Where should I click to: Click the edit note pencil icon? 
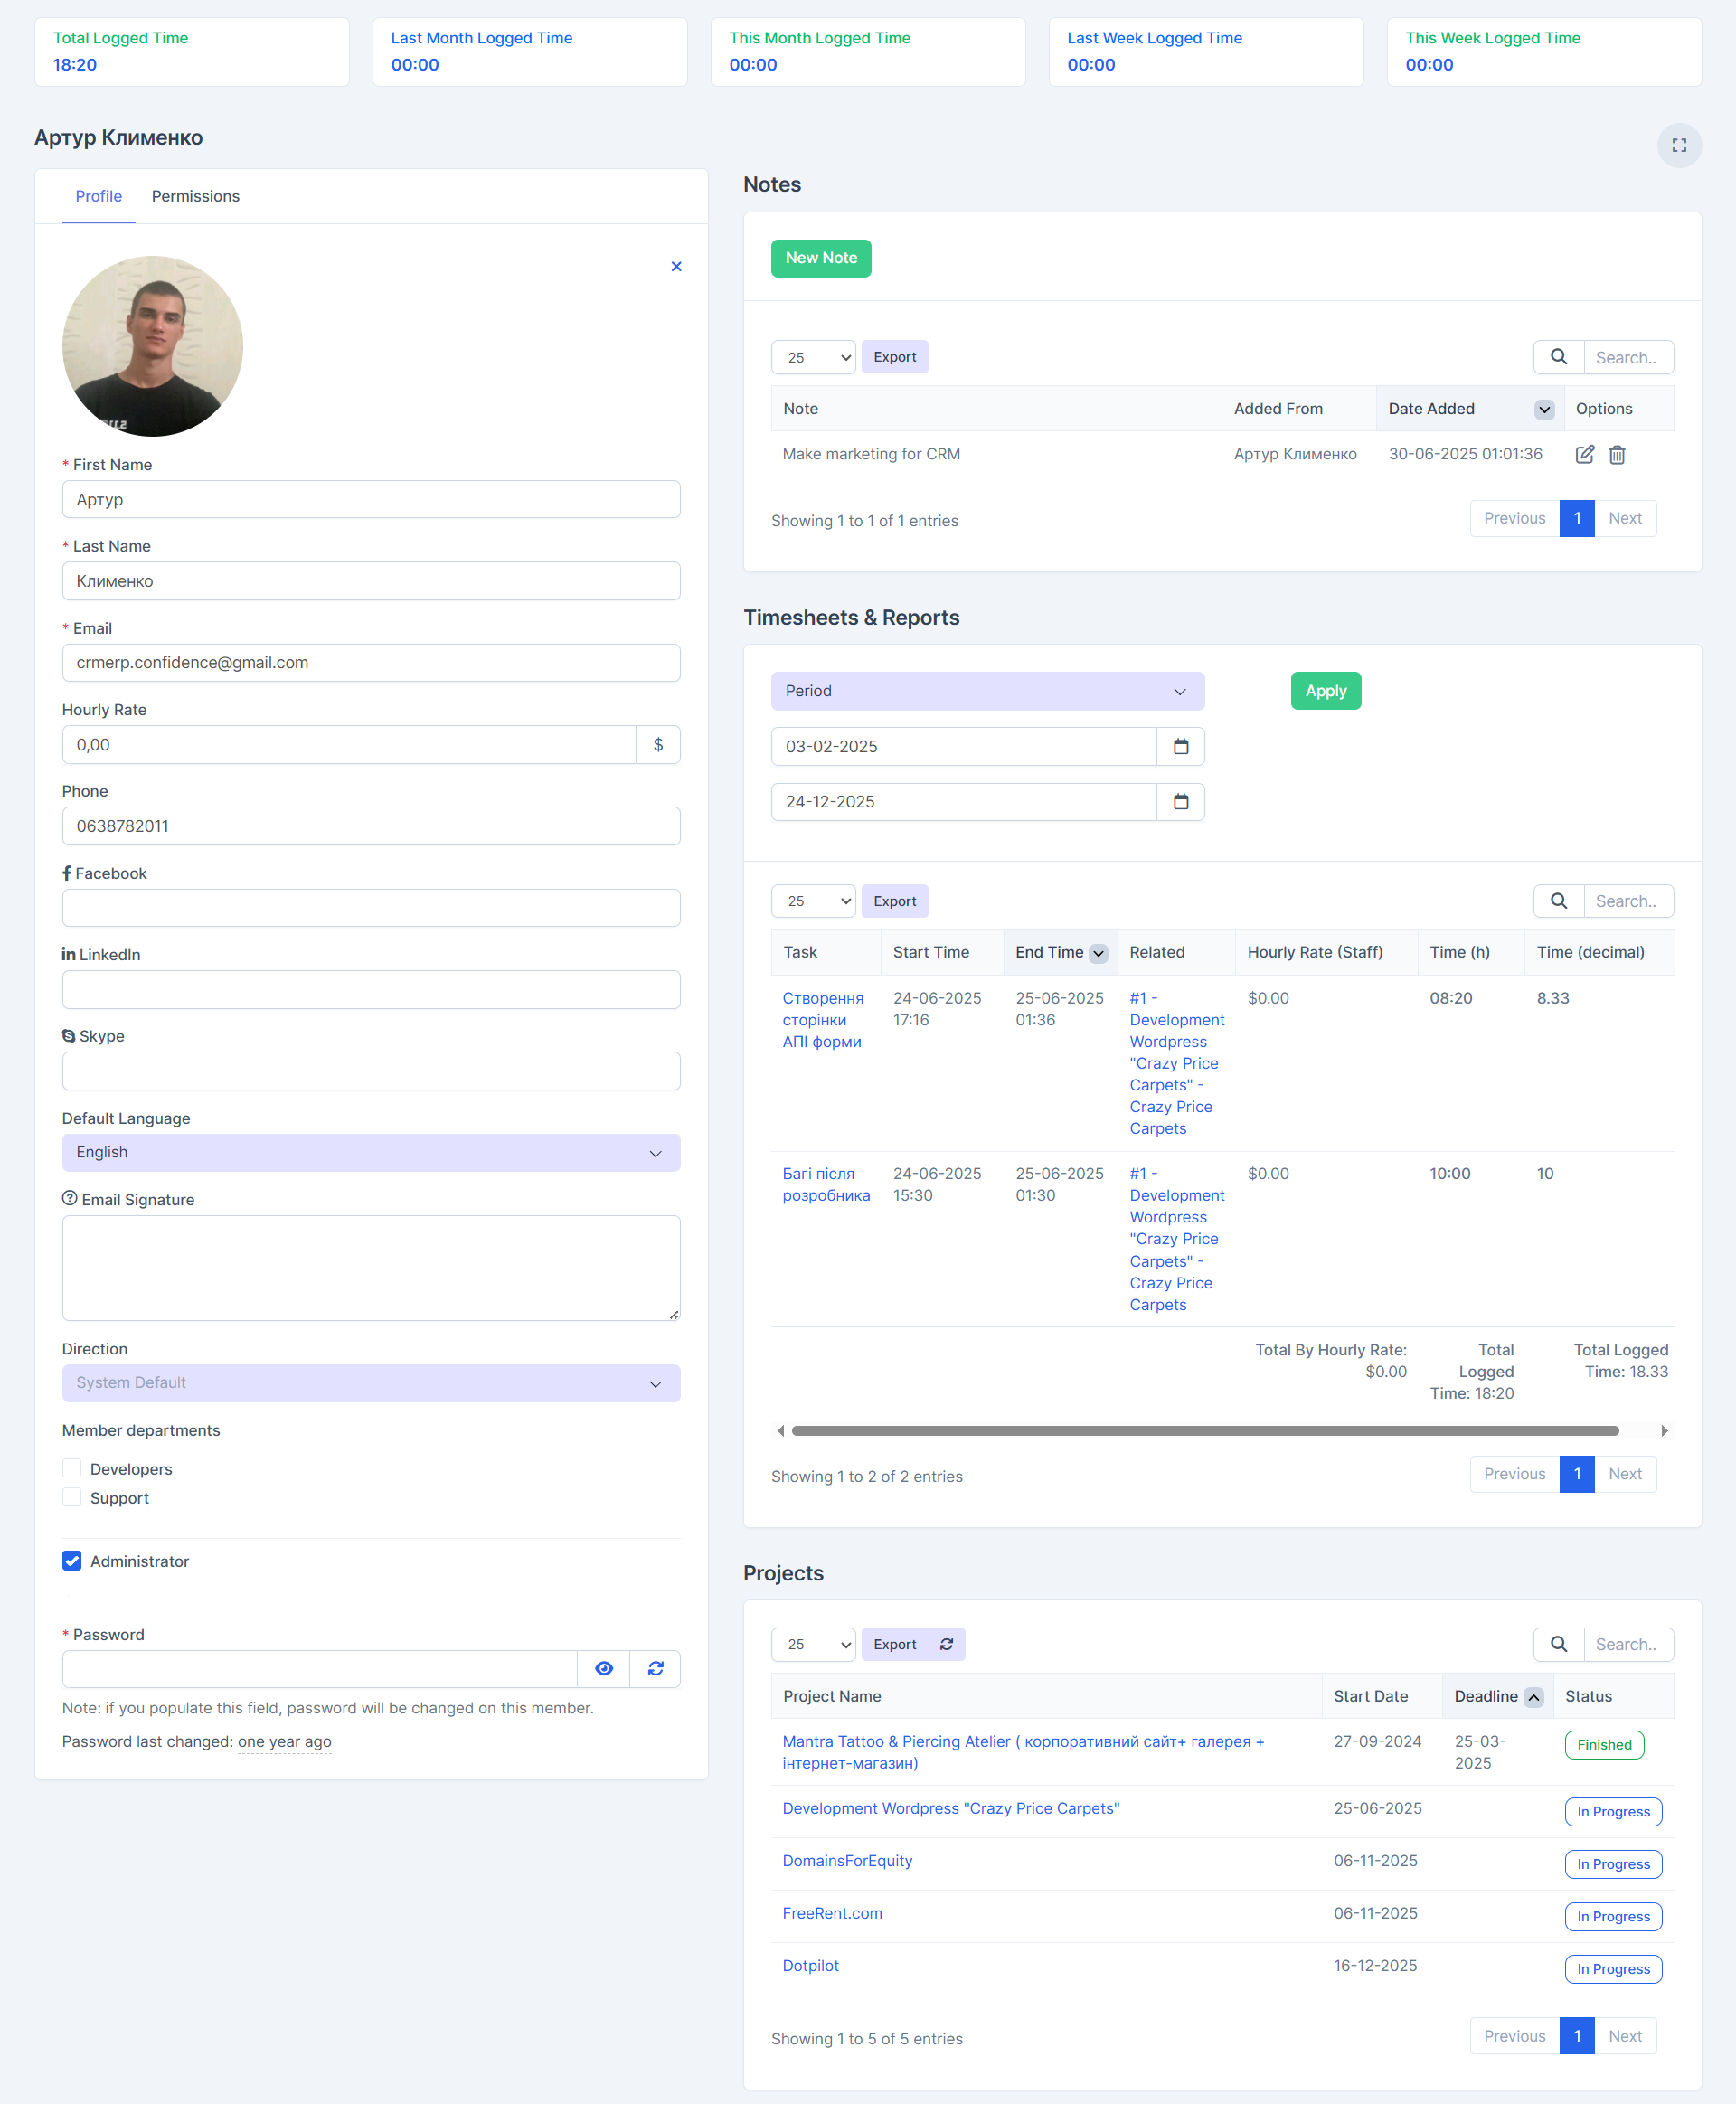(x=1584, y=455)
